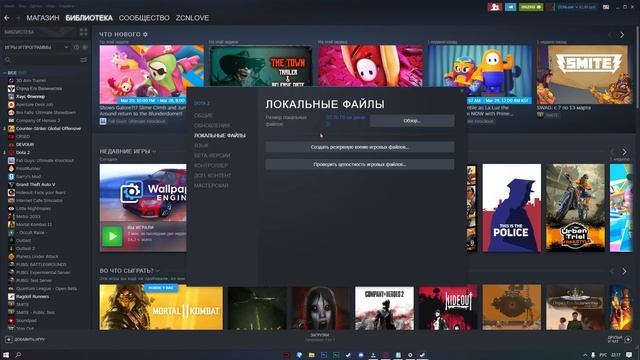
Task: Switch to Big Picture mode icon
Action: [606, 7]
